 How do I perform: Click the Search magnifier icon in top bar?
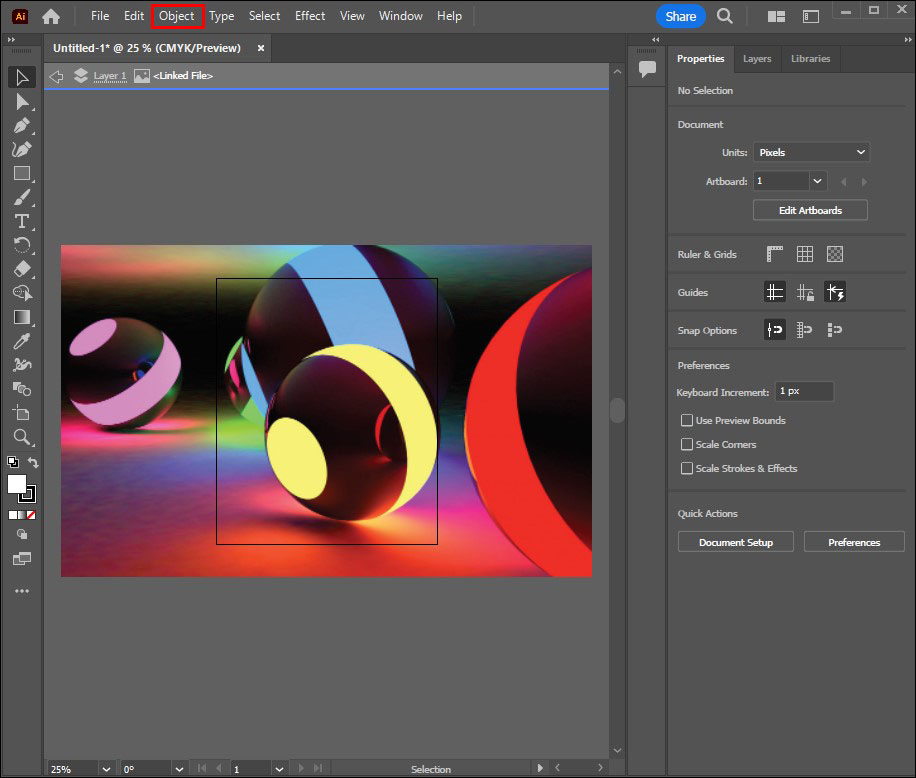pyautogui.click(x=725, y=16)
